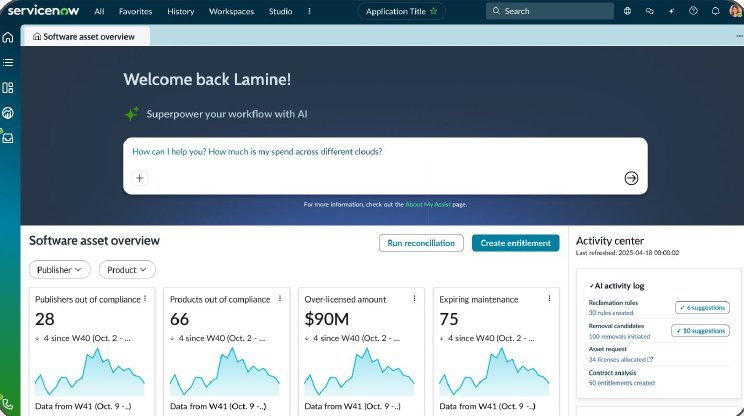Open the About My Assist link
744x416 pixels.
[428, 204]
